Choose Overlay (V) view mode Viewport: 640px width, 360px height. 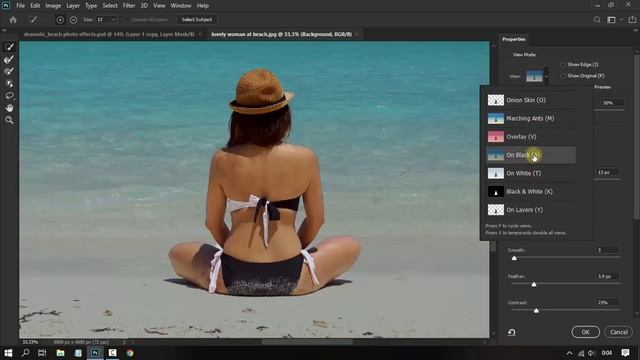click(x=531, y=137)
